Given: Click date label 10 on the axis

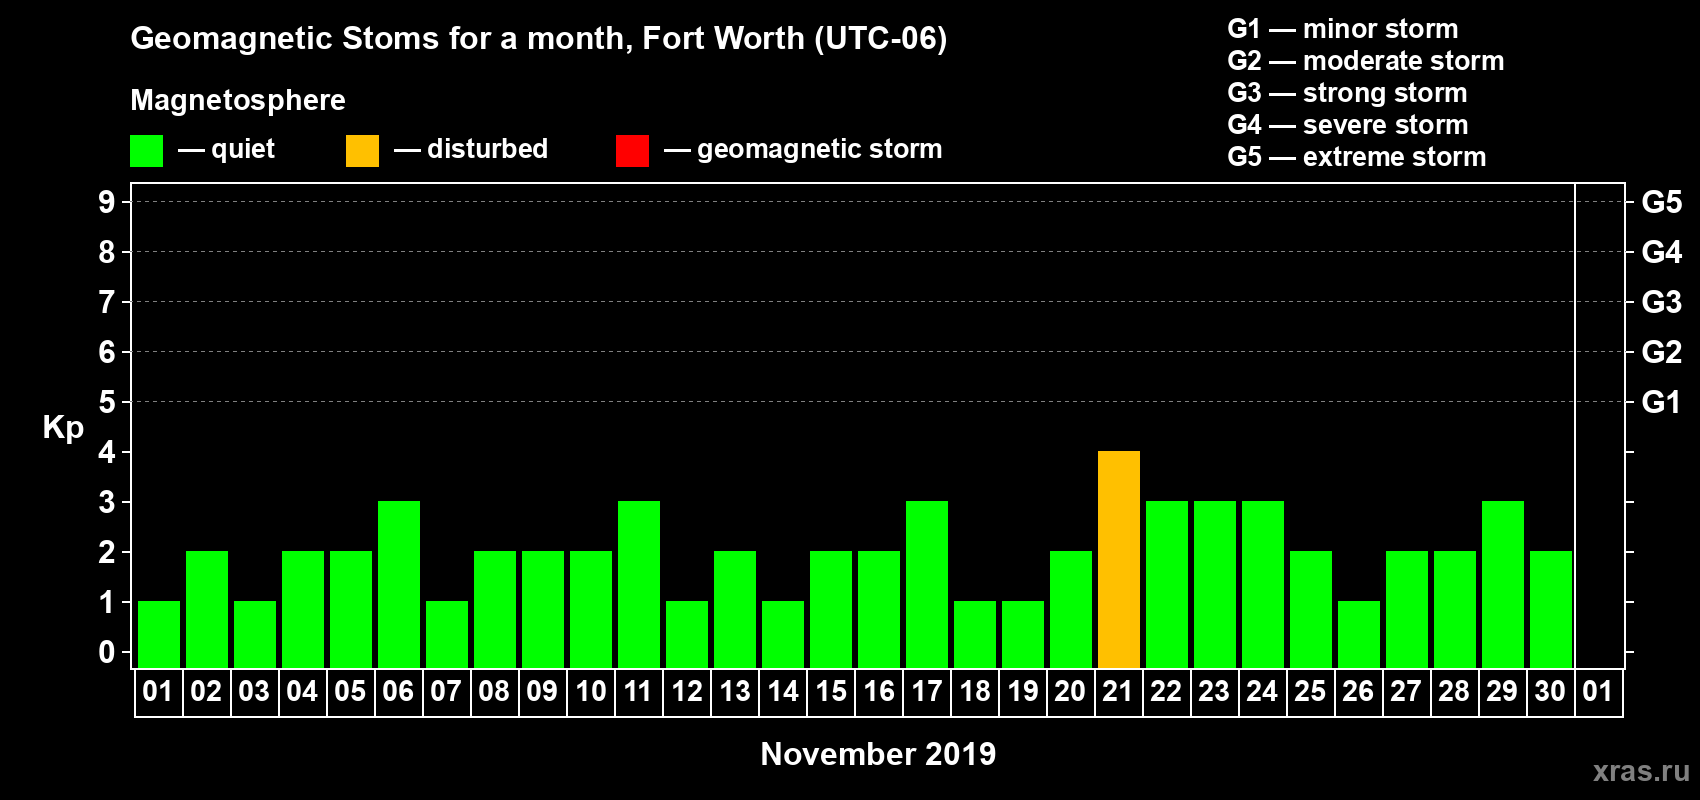Looking at the screenshot, I should click(x=590, y=692).
